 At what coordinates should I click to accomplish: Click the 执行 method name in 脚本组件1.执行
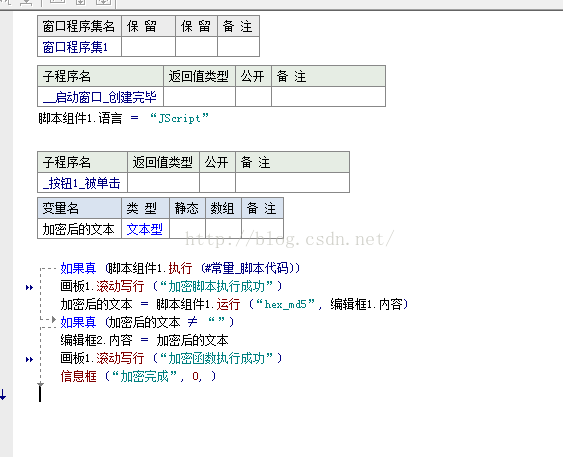180,268
